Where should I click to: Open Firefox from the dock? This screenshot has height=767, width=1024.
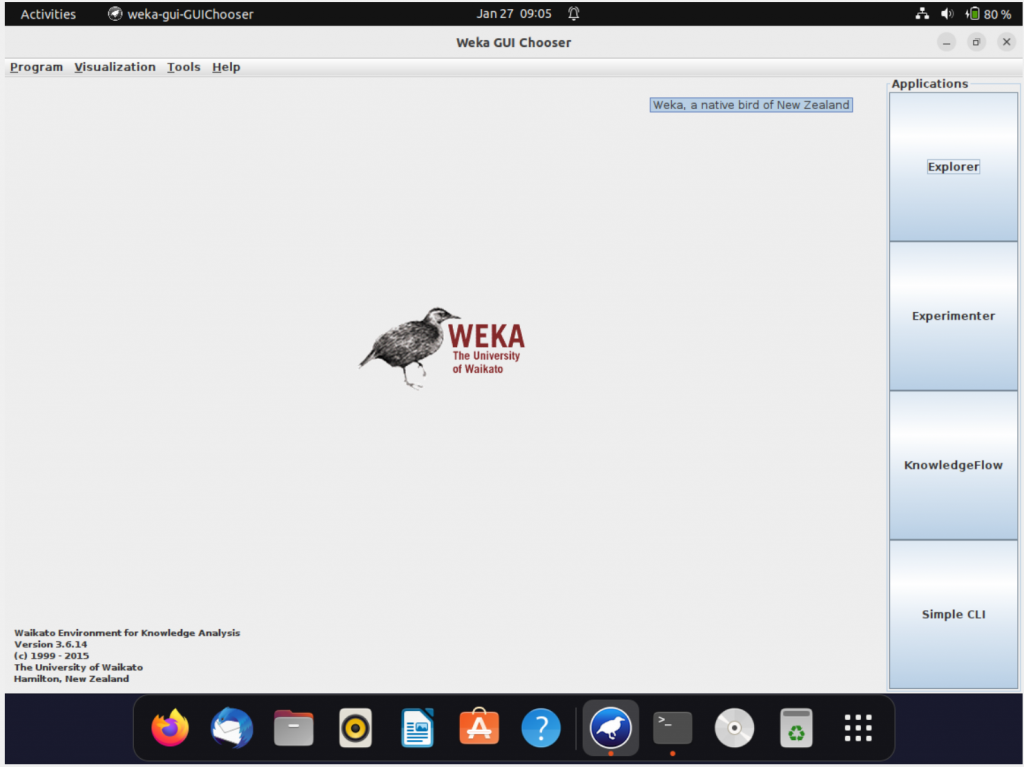[170, 727]
